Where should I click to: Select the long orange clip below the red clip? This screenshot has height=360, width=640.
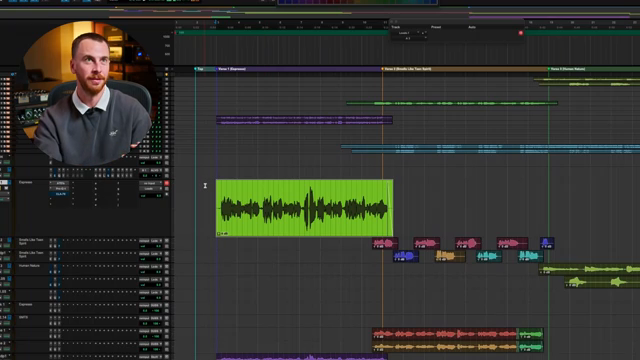tap(444, 347)
